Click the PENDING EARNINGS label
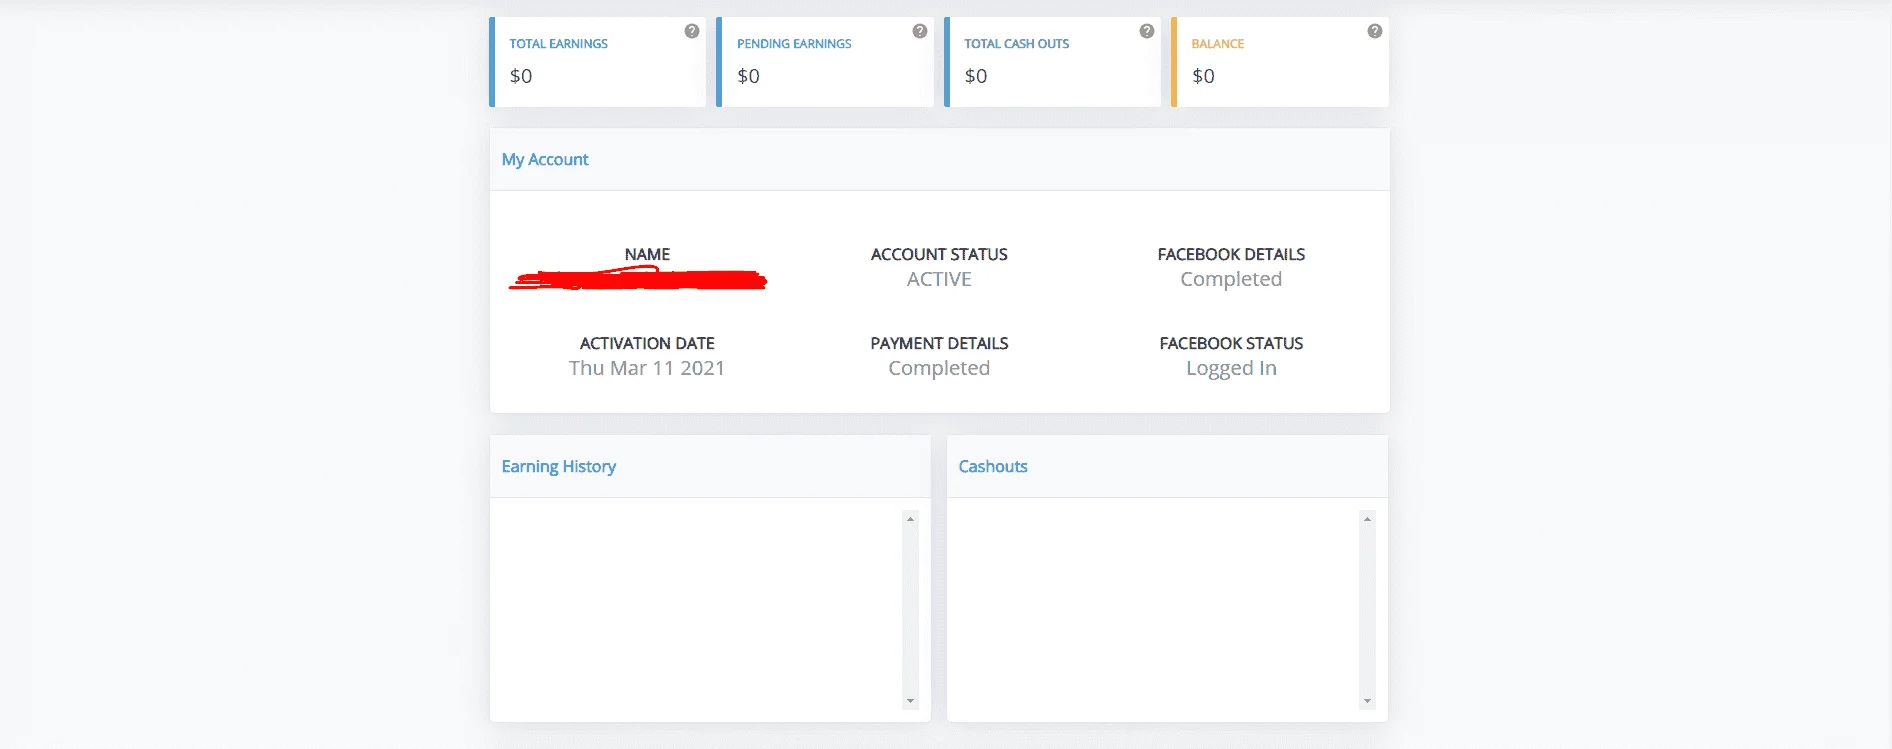Image resolution: width=1892 pixels, height=749 pixels. (x=794, y=44)
